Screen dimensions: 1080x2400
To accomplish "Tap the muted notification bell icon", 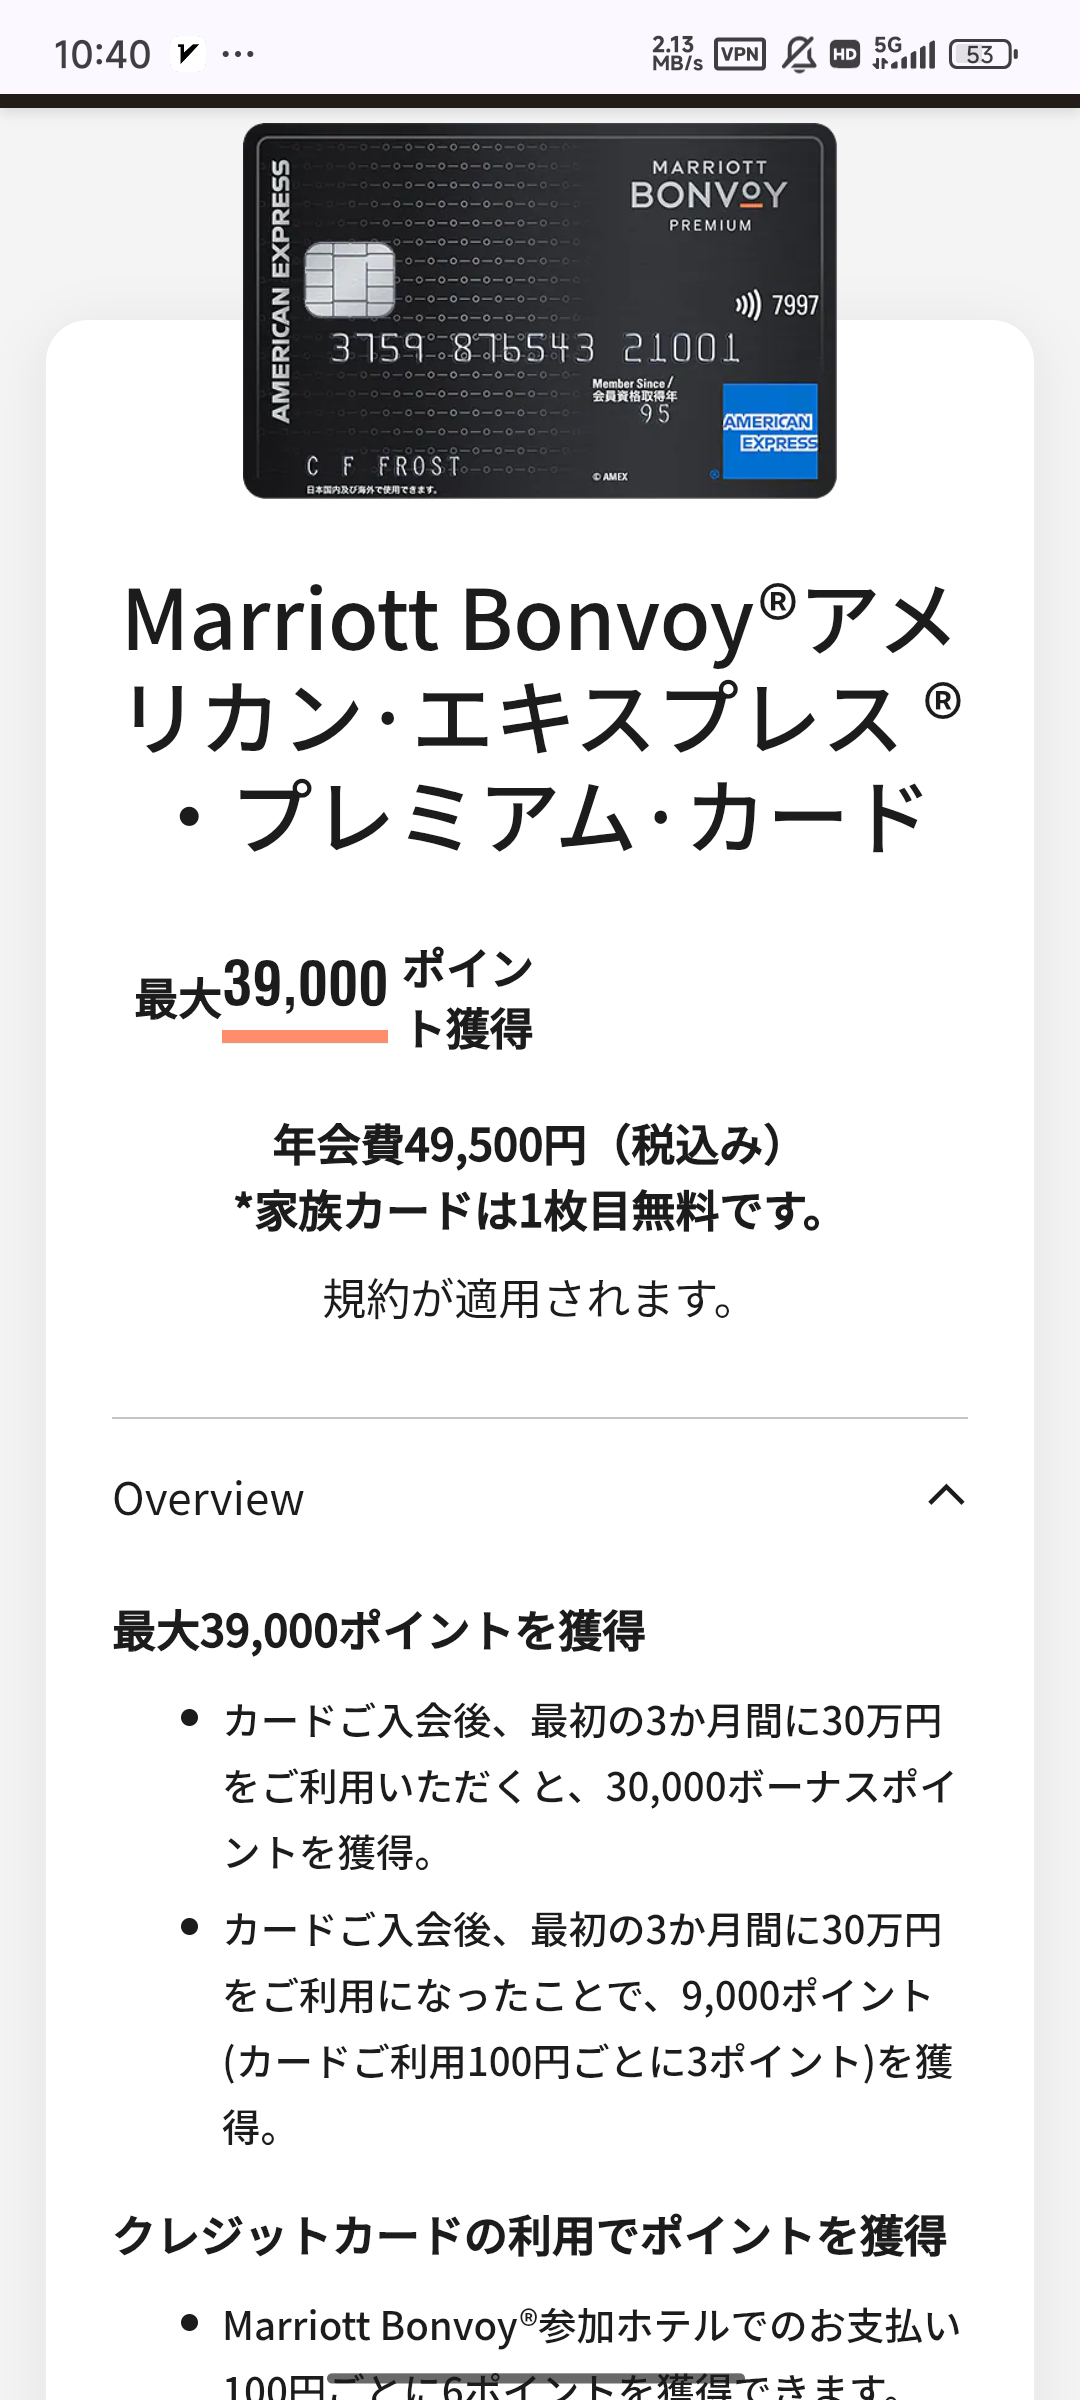I will click(x=798, y=54).
